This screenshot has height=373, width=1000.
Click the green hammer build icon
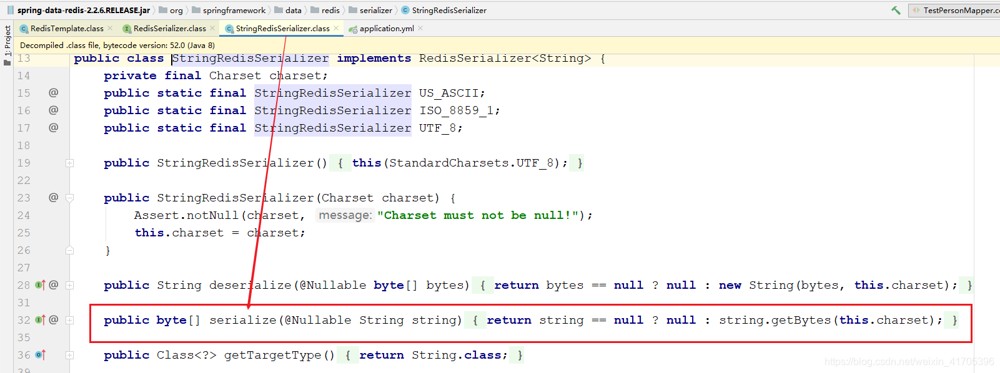click(x=896, y=10)
